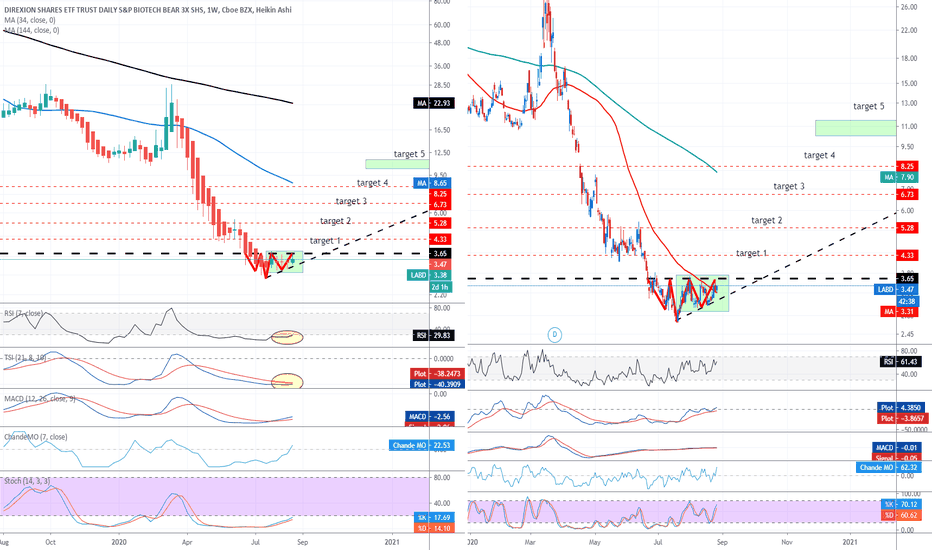Click the ChandeMO (7, close) legend

pos(36,436)
